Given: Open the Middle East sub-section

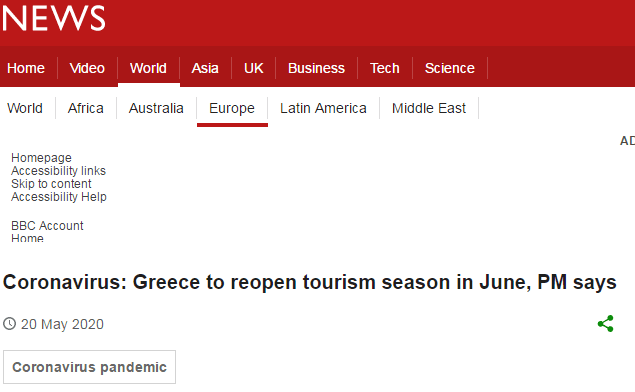Looking at the screenshot, I should pyautogui.click(x=429, y=108).
